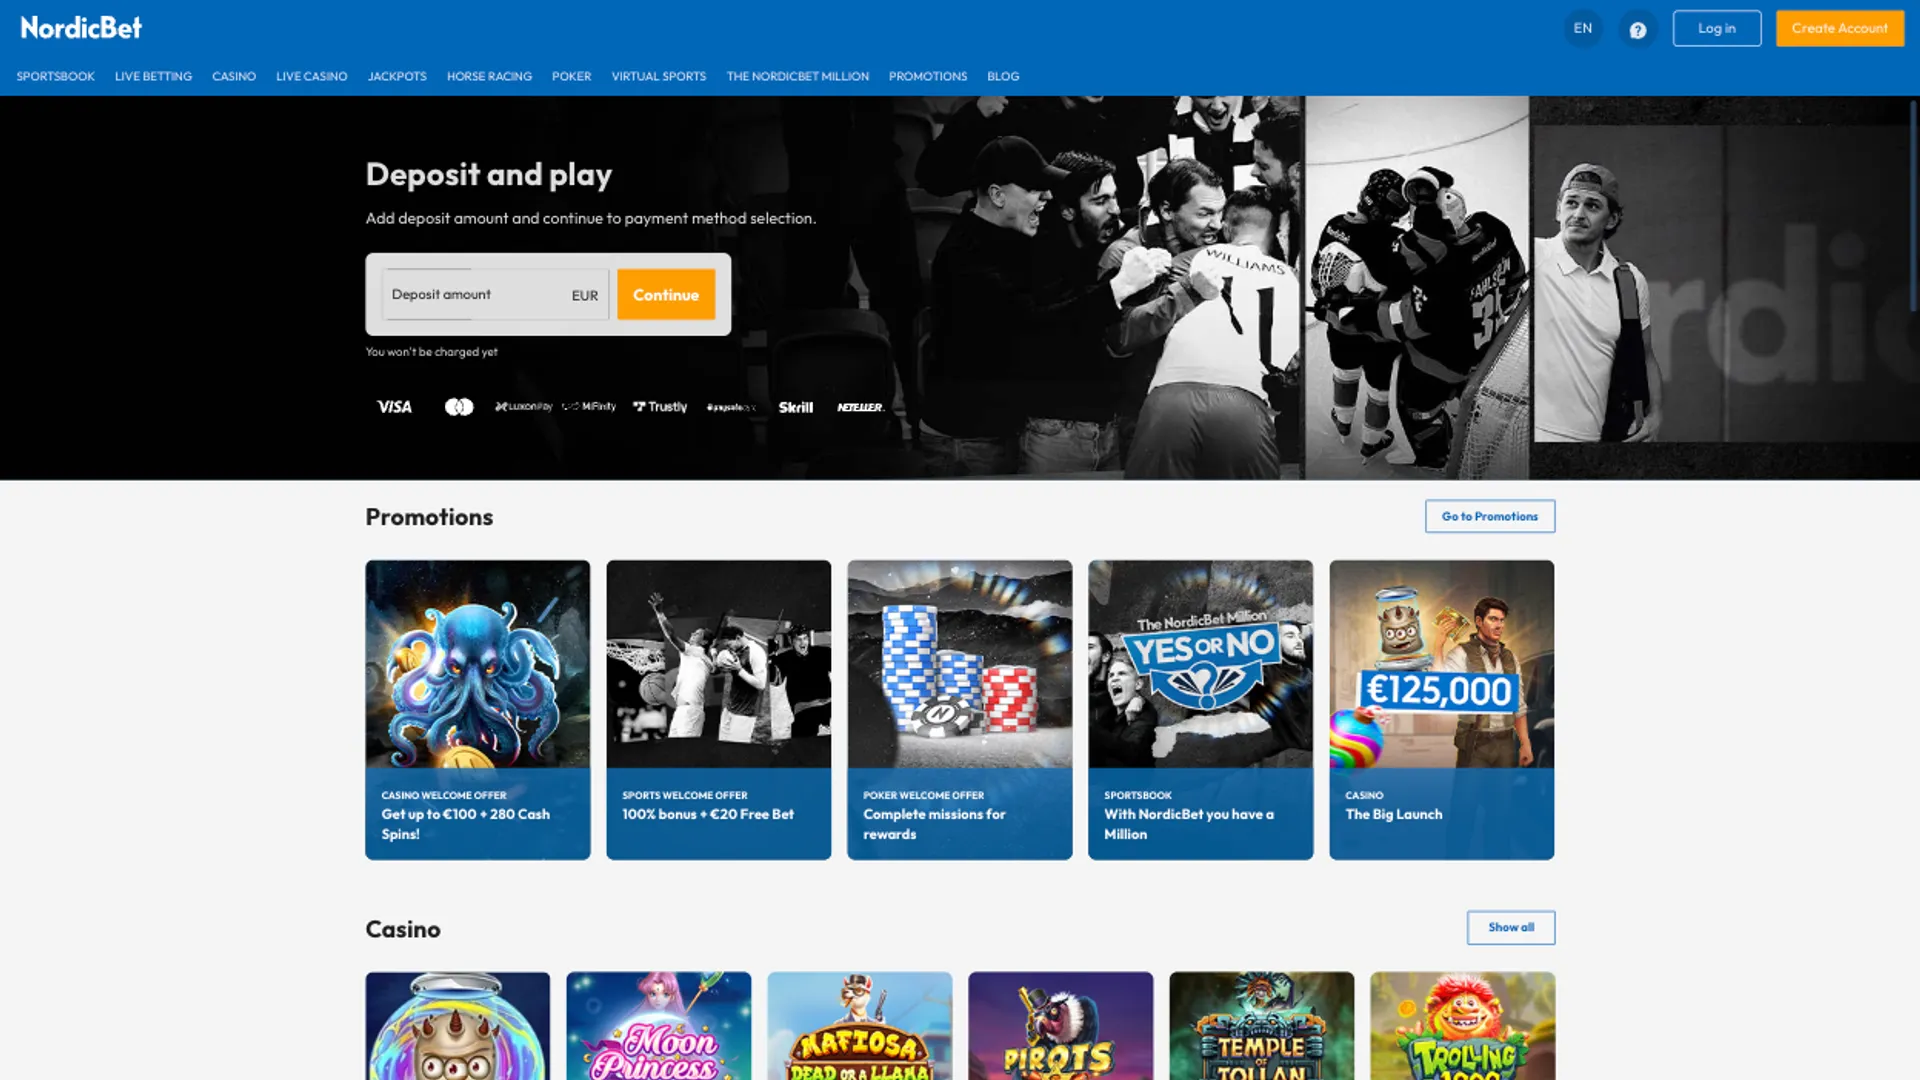Show all casino games

click(x=1510, y=927)
